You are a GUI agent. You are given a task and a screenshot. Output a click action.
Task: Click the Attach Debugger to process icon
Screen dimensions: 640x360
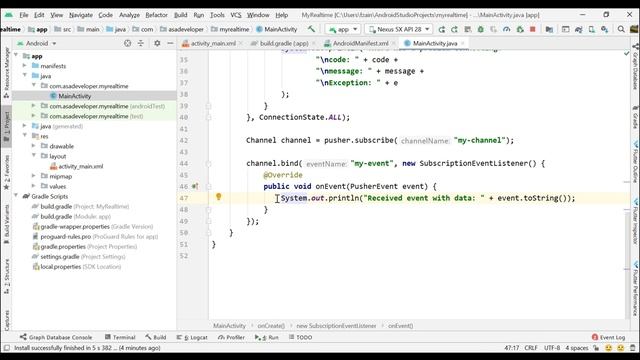click(520, 29)
